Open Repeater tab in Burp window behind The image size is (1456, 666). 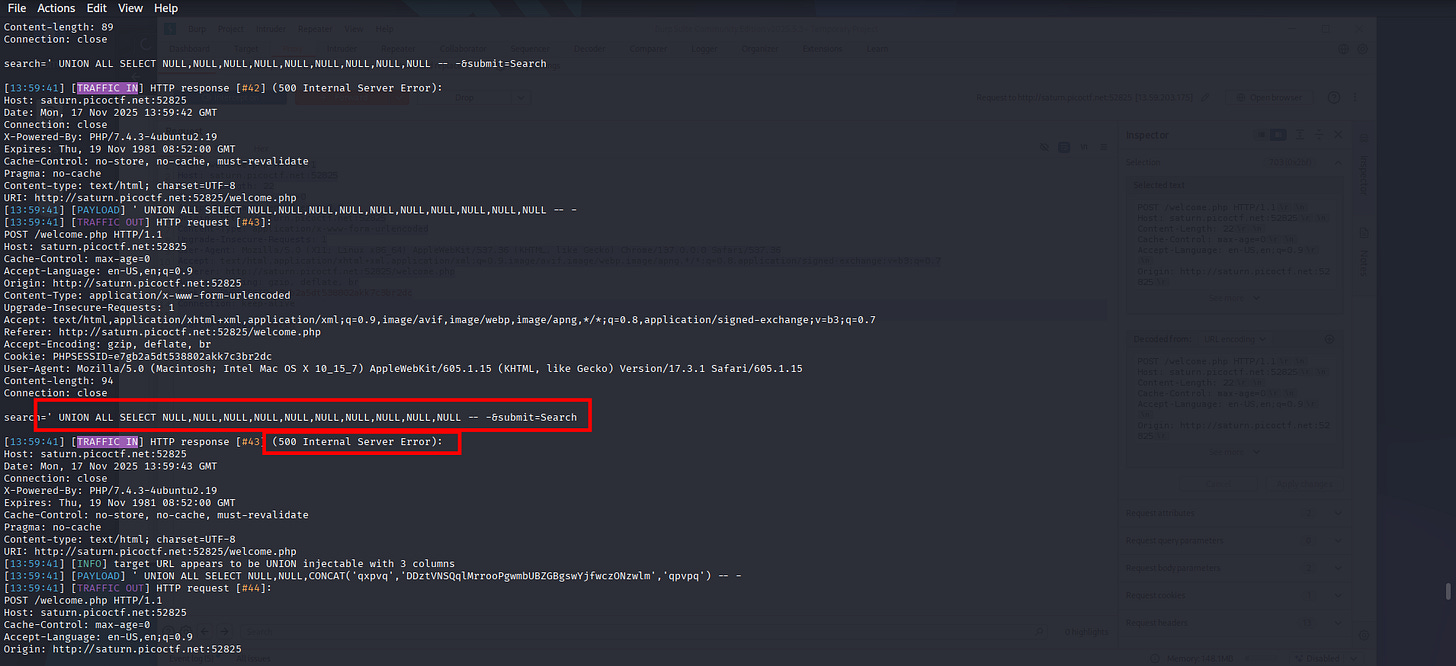(x=399, y=47)
